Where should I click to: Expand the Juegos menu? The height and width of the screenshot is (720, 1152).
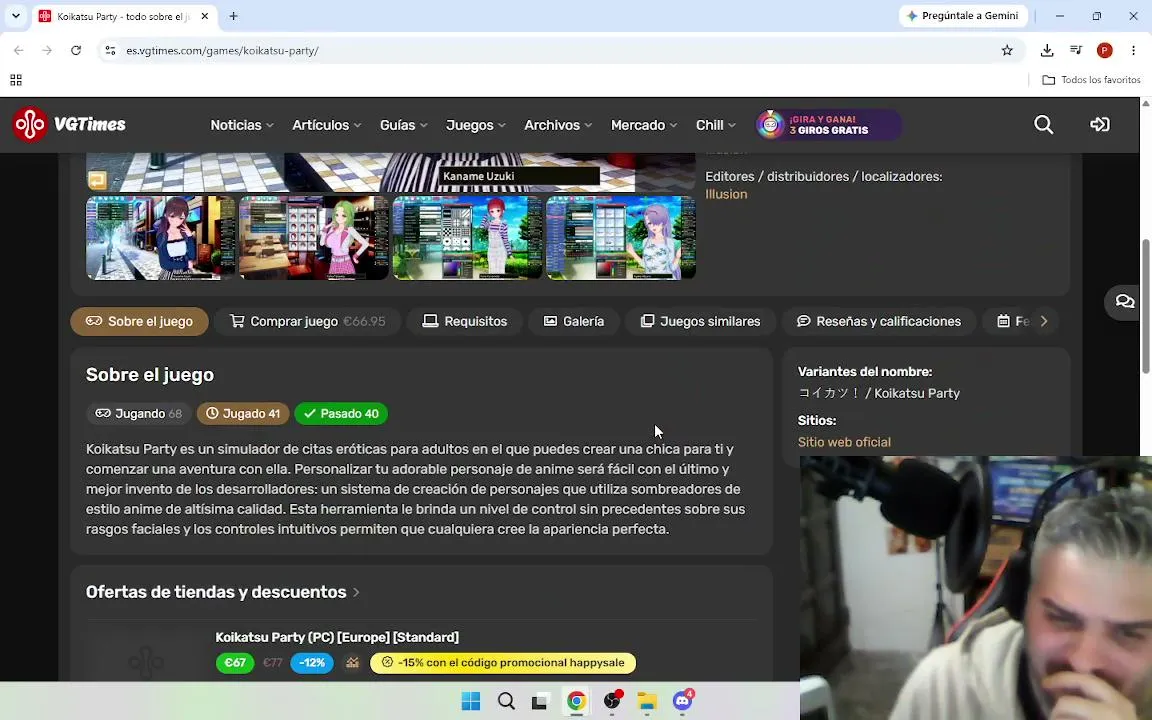coord(475,125)
